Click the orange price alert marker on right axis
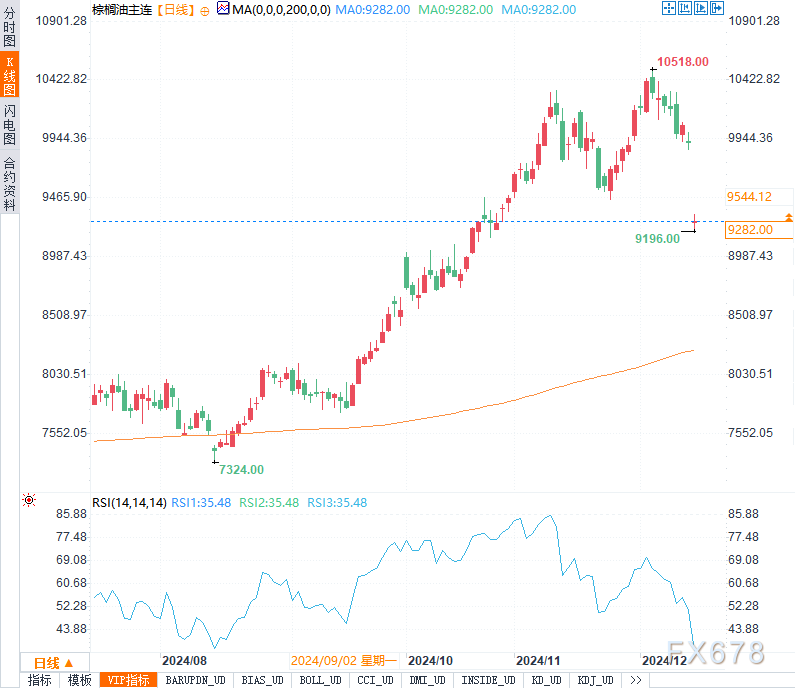 [789, 217]
